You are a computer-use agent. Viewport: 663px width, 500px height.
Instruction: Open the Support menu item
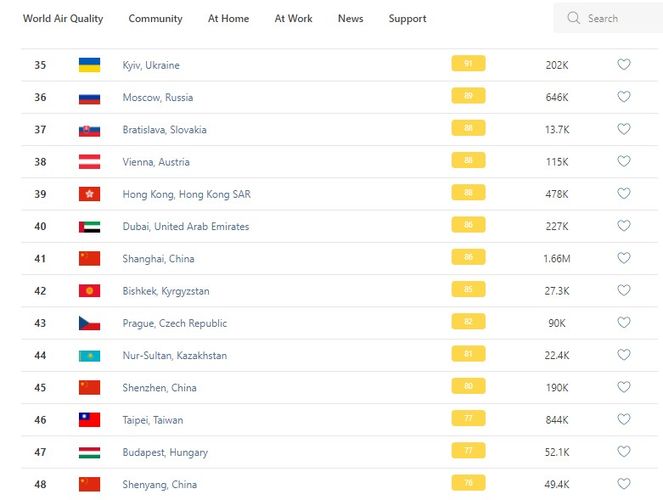click(407, 19)
